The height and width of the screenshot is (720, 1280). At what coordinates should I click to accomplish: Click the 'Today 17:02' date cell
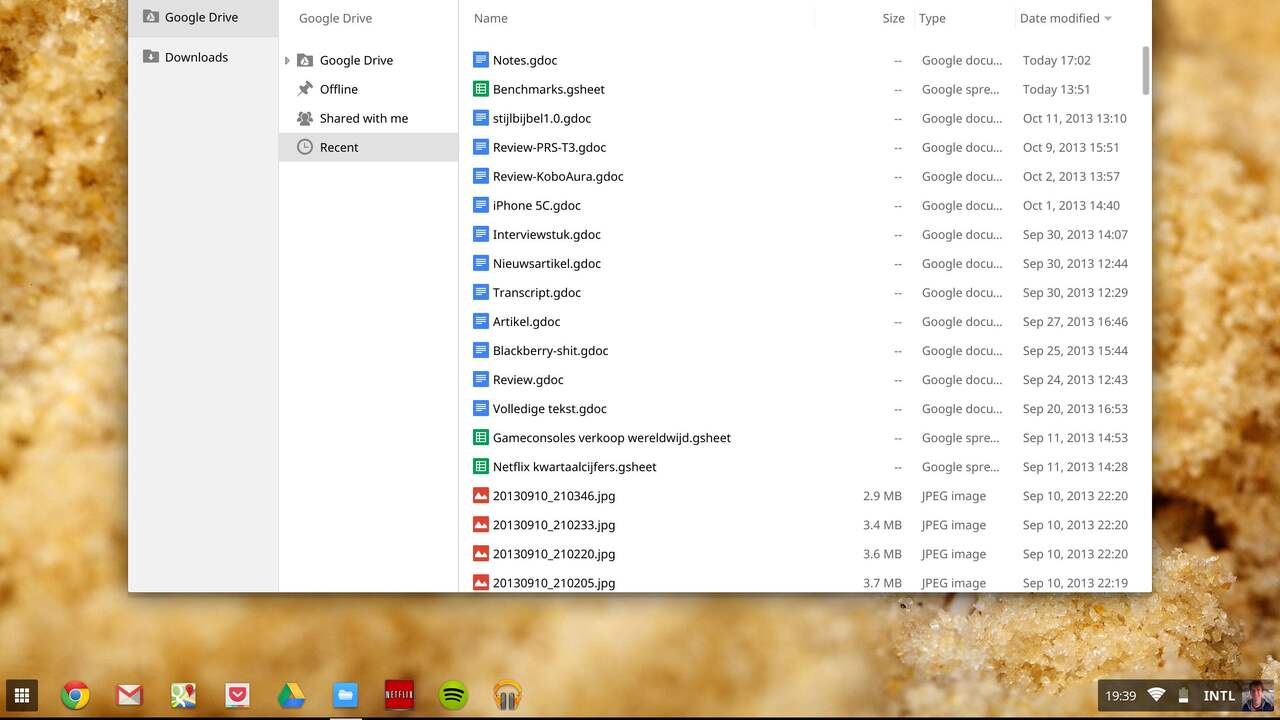(1057, 60)
